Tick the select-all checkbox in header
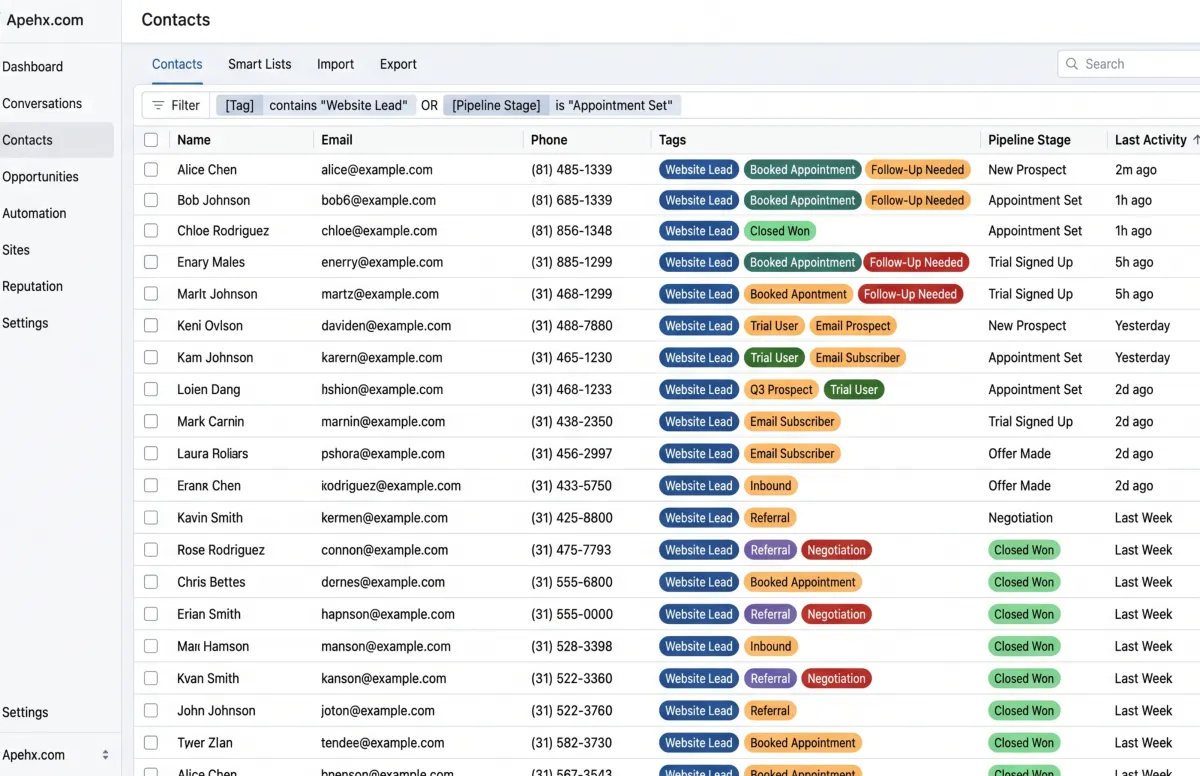The width and height of the screenshot is (1200, 776). pyautogui.click(x=151, y=140)
